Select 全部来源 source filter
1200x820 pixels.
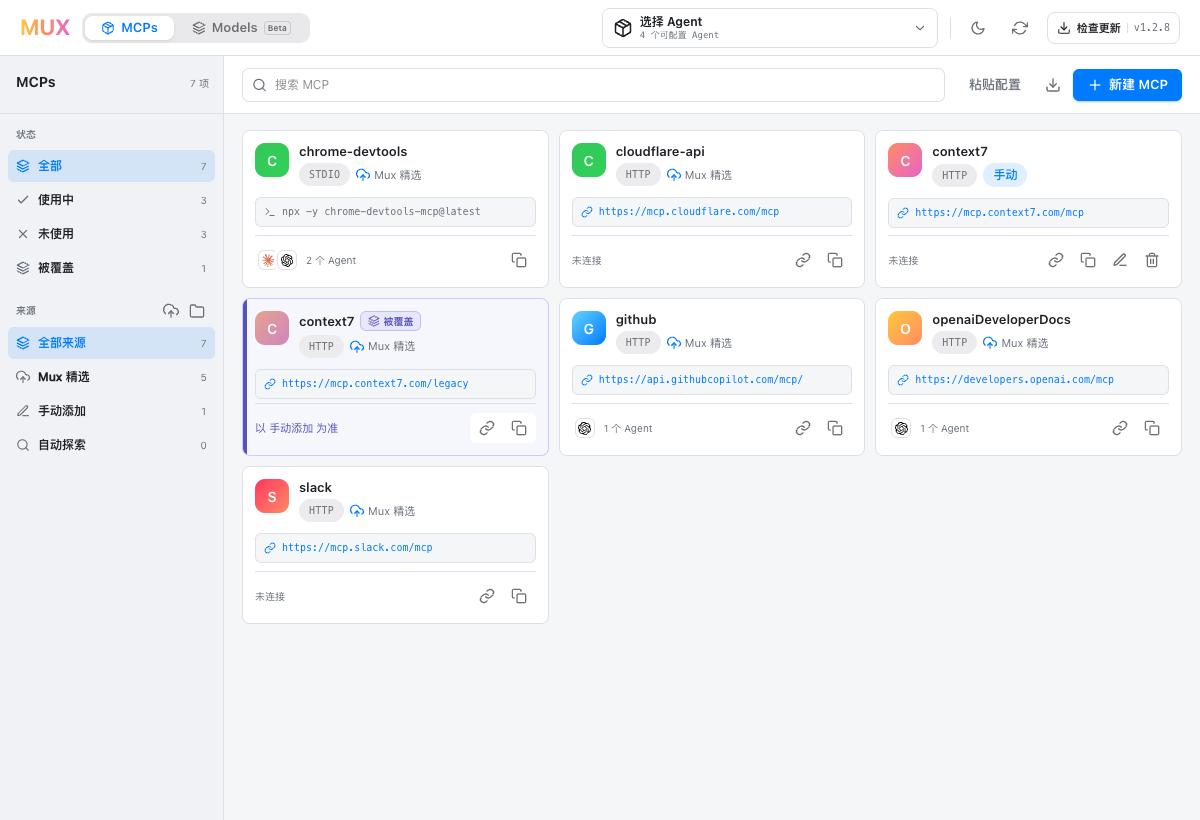click(111, 343)
